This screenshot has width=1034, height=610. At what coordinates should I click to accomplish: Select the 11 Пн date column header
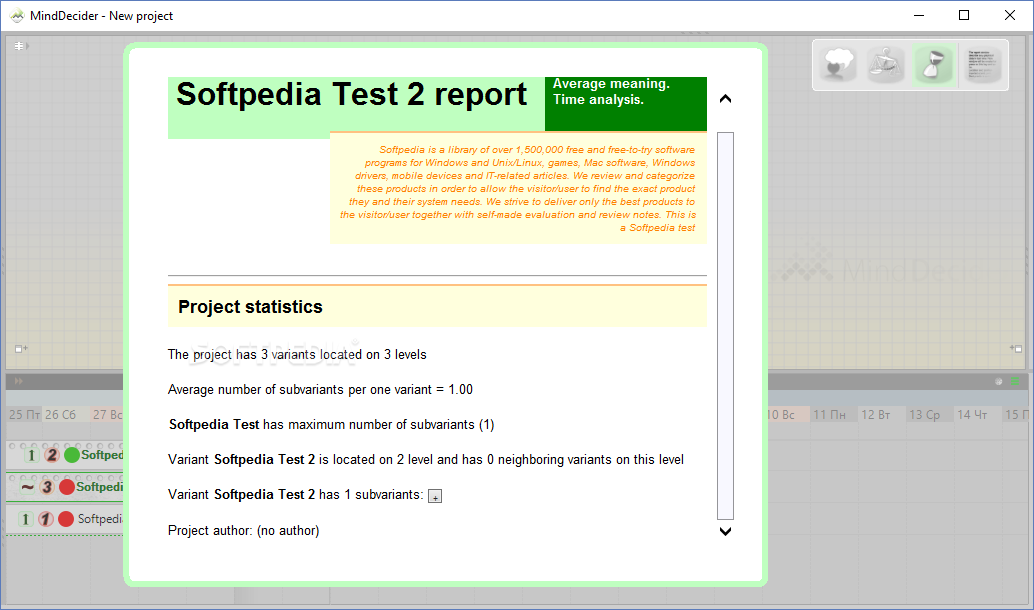pos(830,415)
